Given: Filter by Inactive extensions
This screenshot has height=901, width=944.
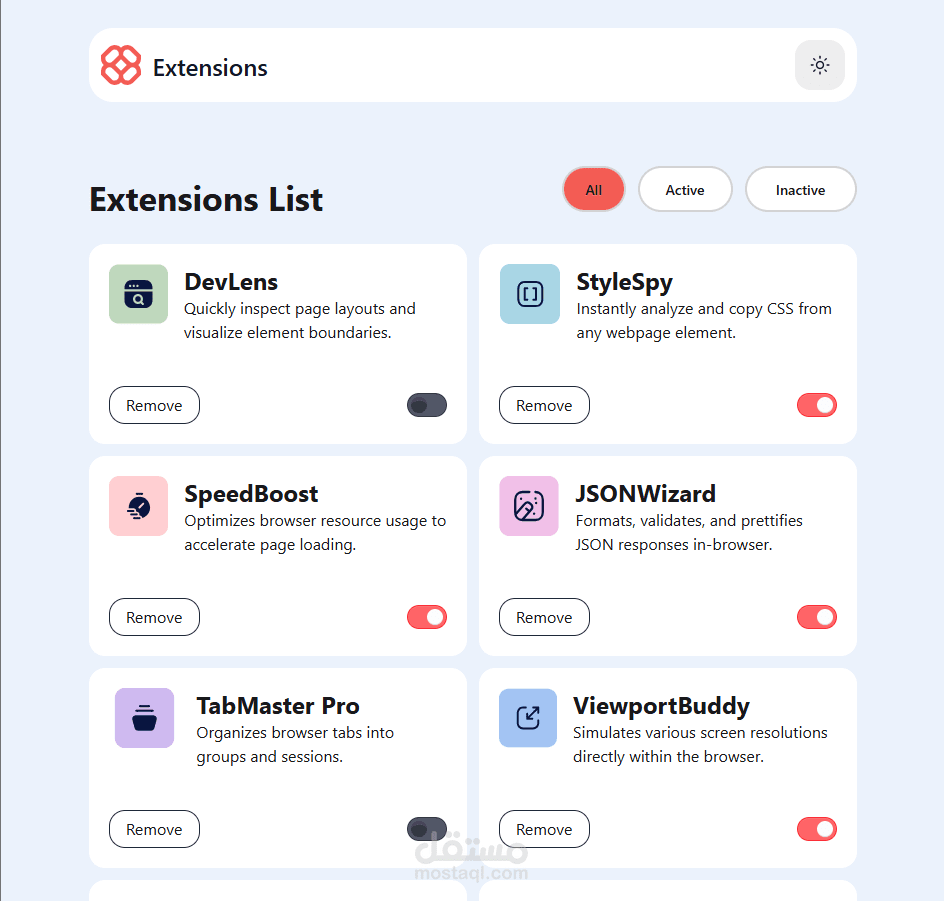Looking at the screenshot, I should coord(800,190).
